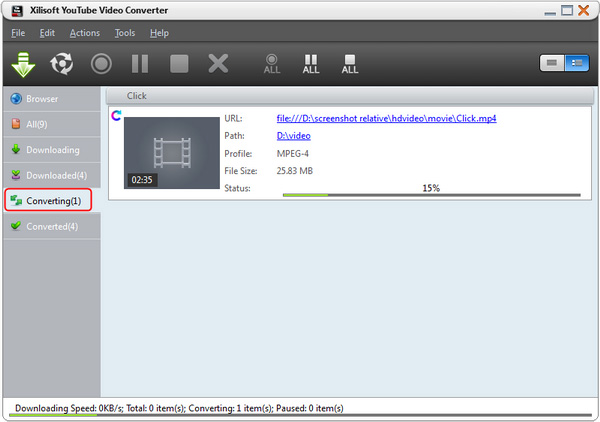Click the Stop All toolbar icon
This screenshot has height=422, width=600.
coord(350,64)
